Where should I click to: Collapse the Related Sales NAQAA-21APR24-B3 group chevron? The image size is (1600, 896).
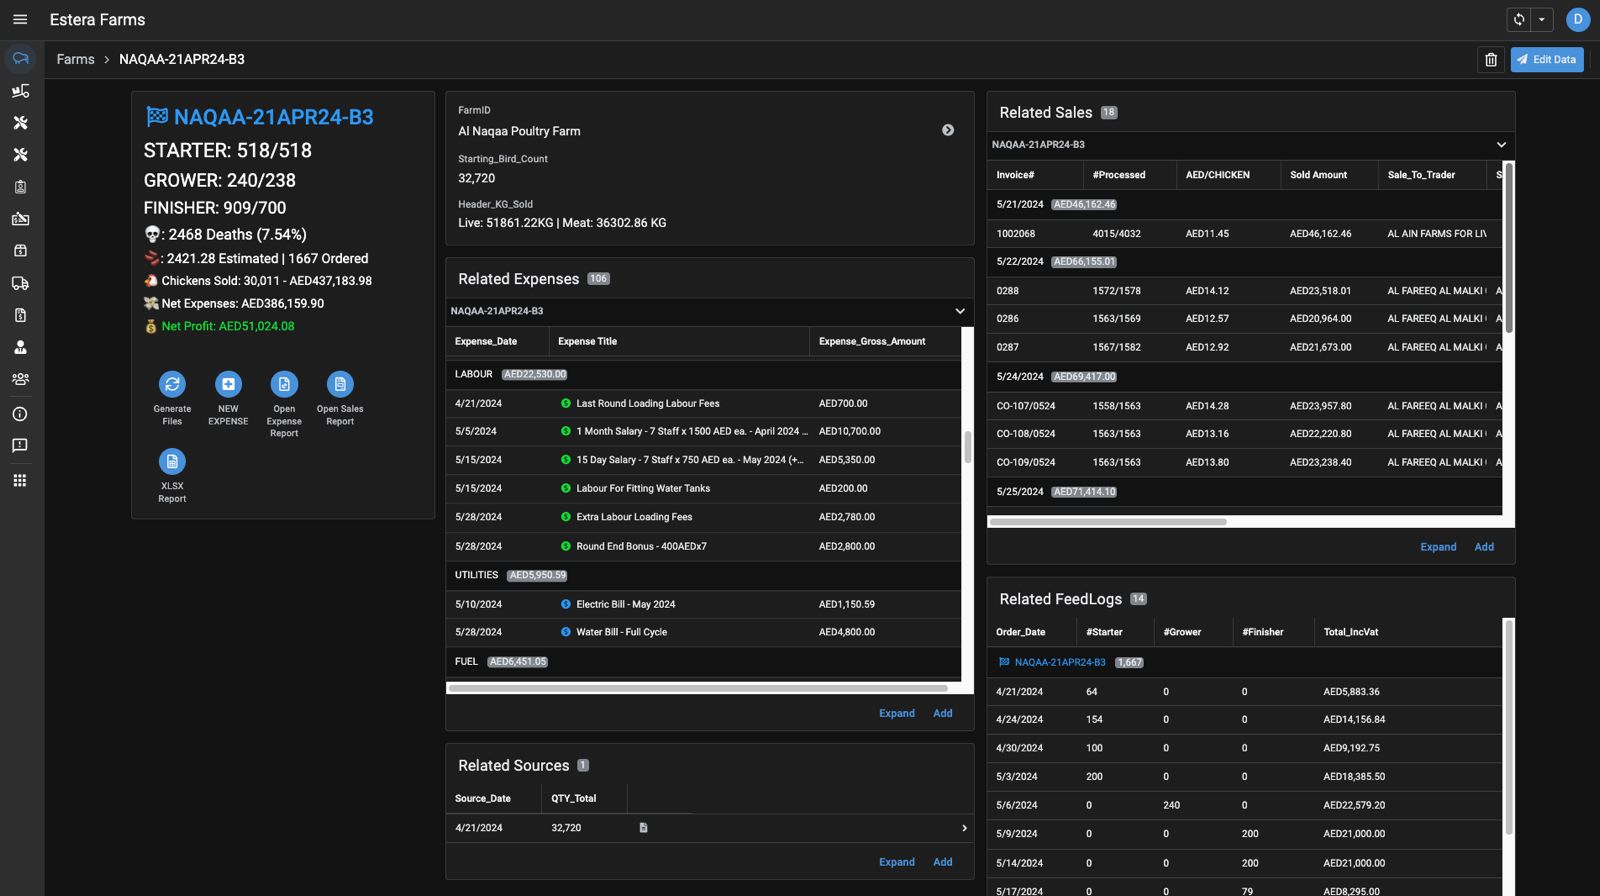coord(1501,145)
